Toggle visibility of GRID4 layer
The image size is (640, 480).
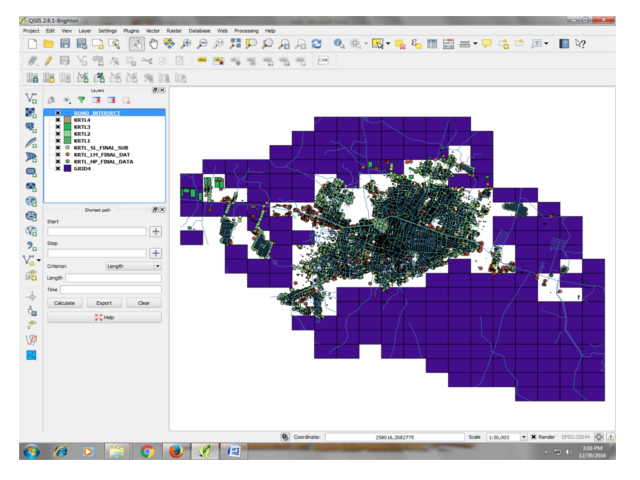[58, 169]
